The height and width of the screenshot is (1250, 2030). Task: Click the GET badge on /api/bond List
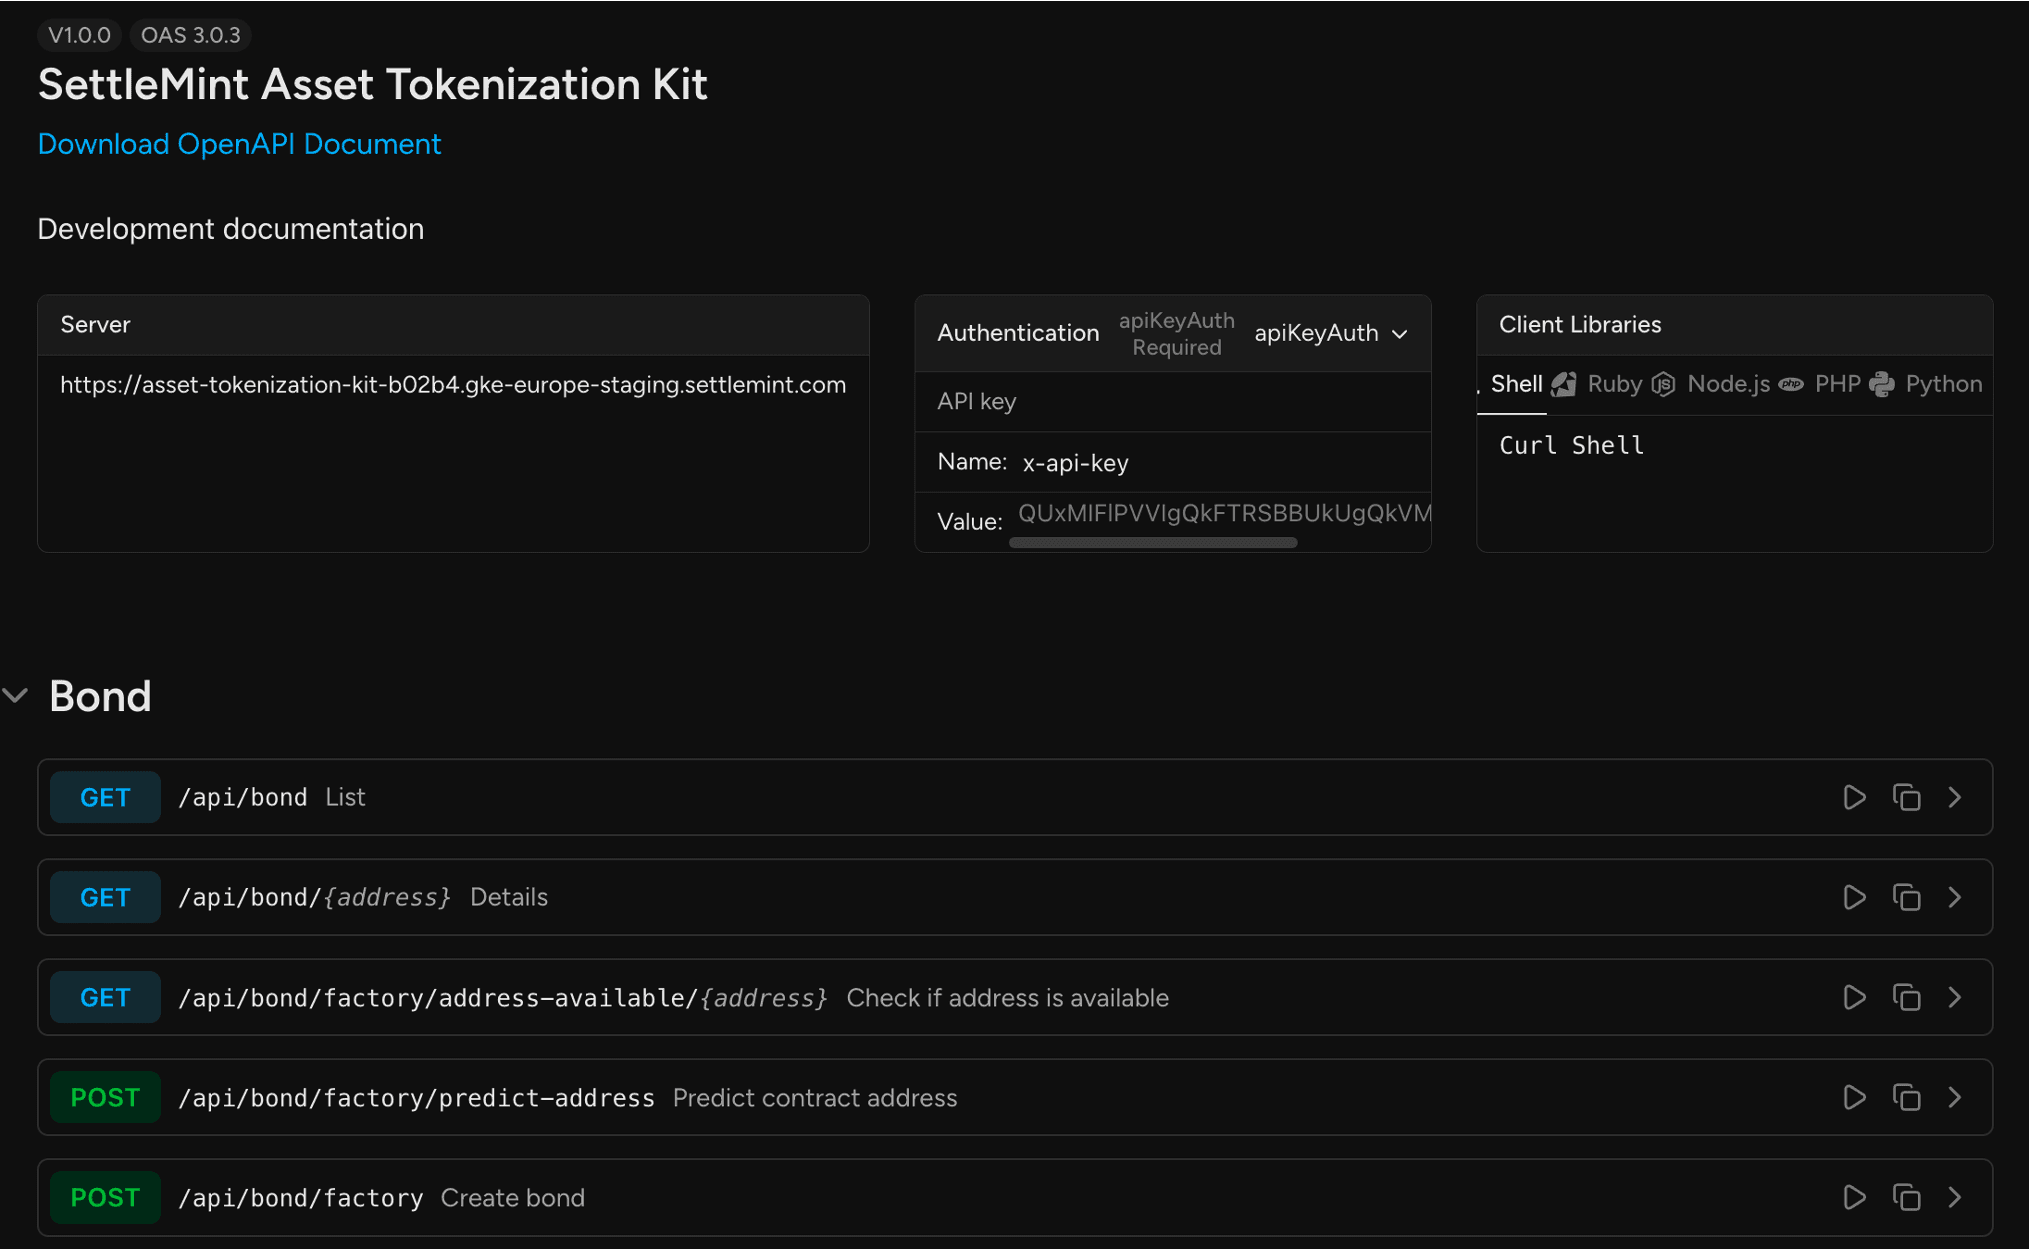point(105,797)
